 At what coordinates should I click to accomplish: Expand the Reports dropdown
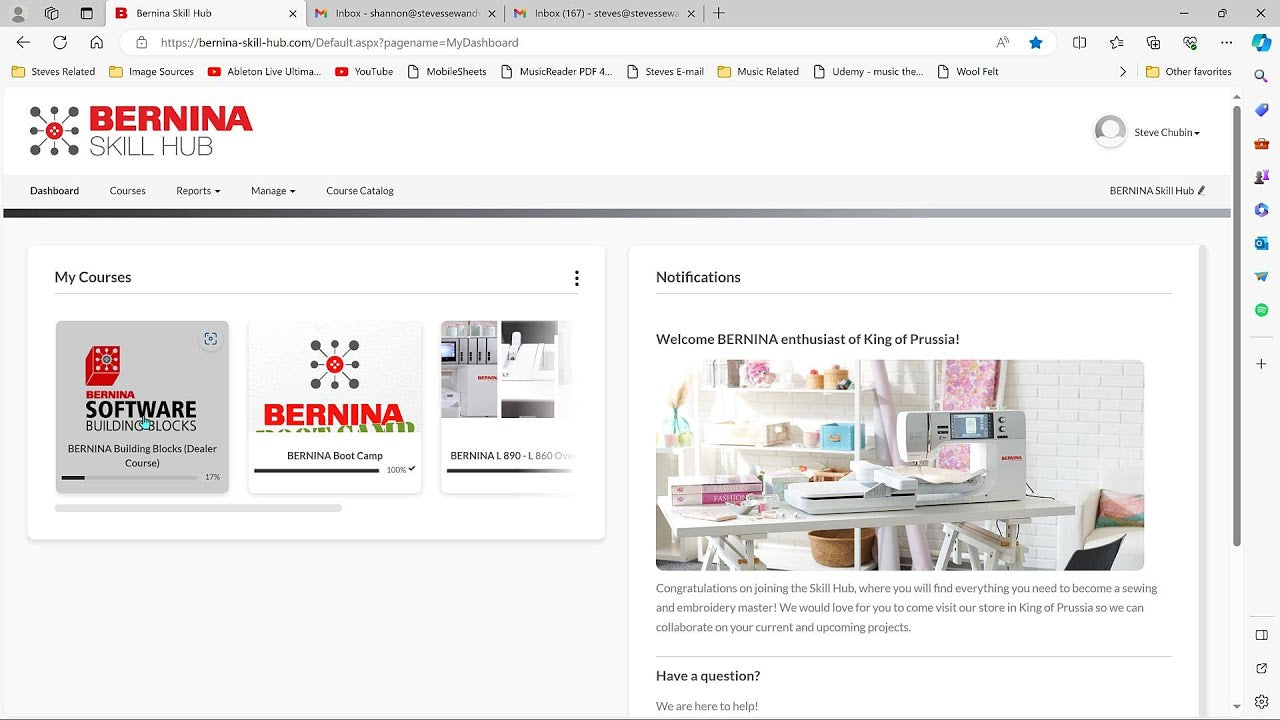pos(197,190)
